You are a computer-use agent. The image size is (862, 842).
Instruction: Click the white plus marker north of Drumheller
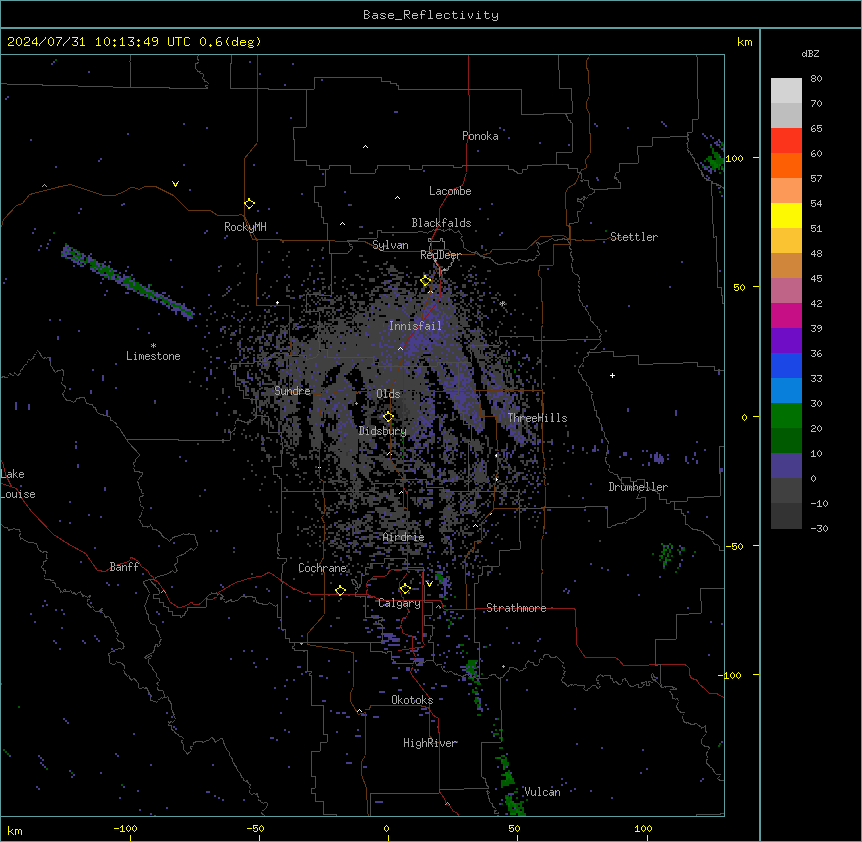click(612, 376)
